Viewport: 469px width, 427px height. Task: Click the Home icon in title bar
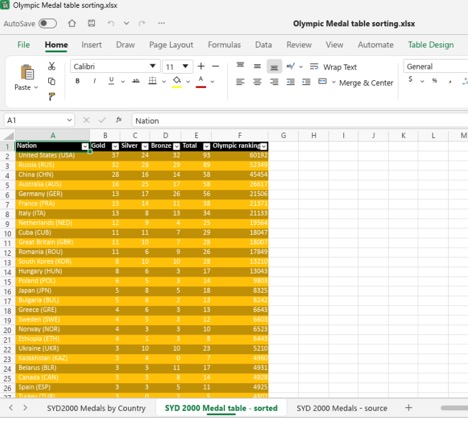pos(72,23)
